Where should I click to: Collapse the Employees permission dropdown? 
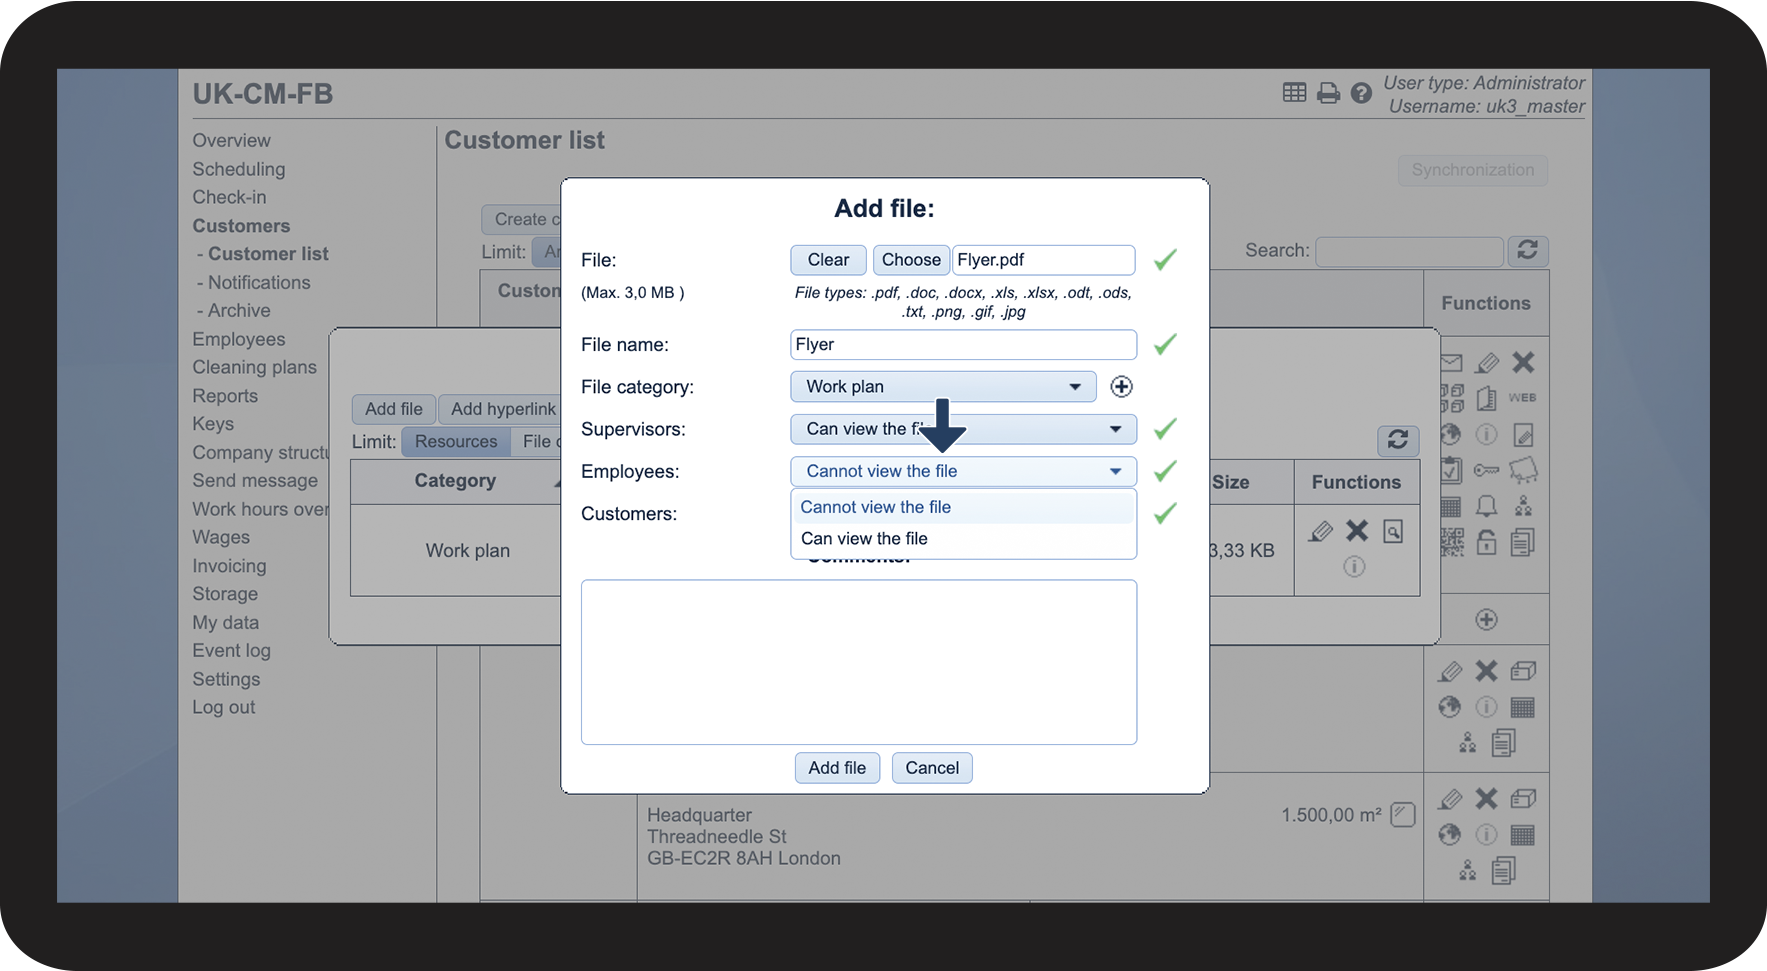[963, 471]
